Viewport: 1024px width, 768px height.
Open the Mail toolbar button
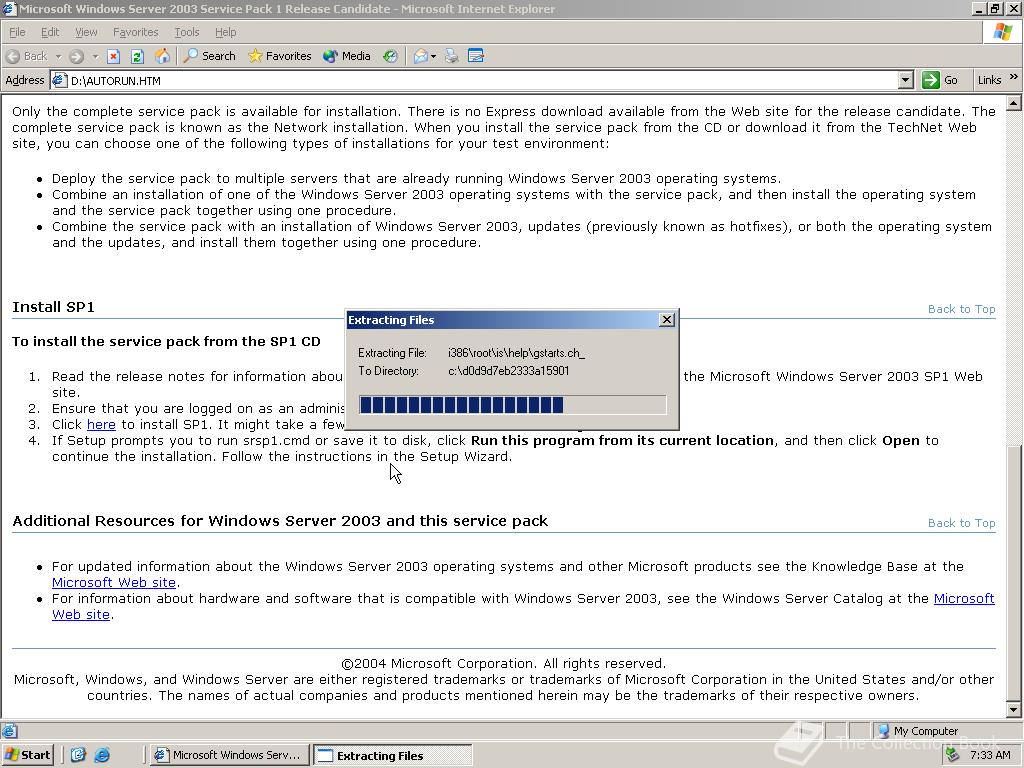424,56
